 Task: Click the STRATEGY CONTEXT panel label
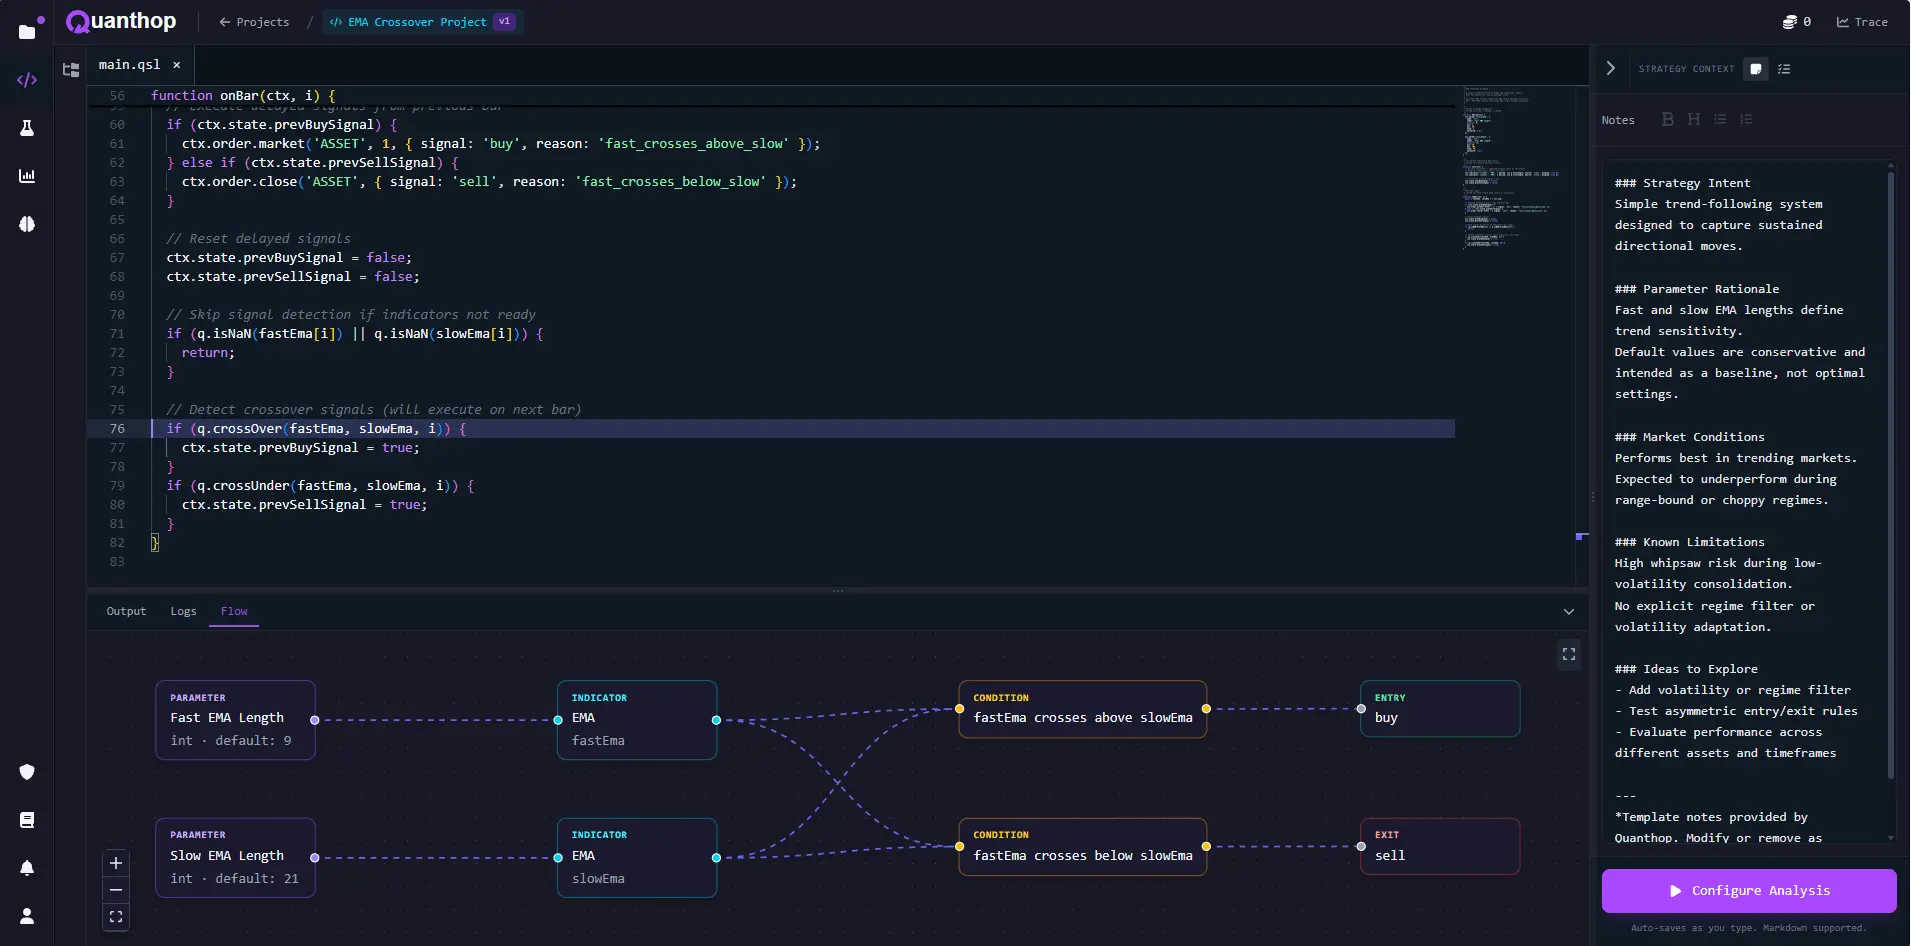[x=1686, y=69]
